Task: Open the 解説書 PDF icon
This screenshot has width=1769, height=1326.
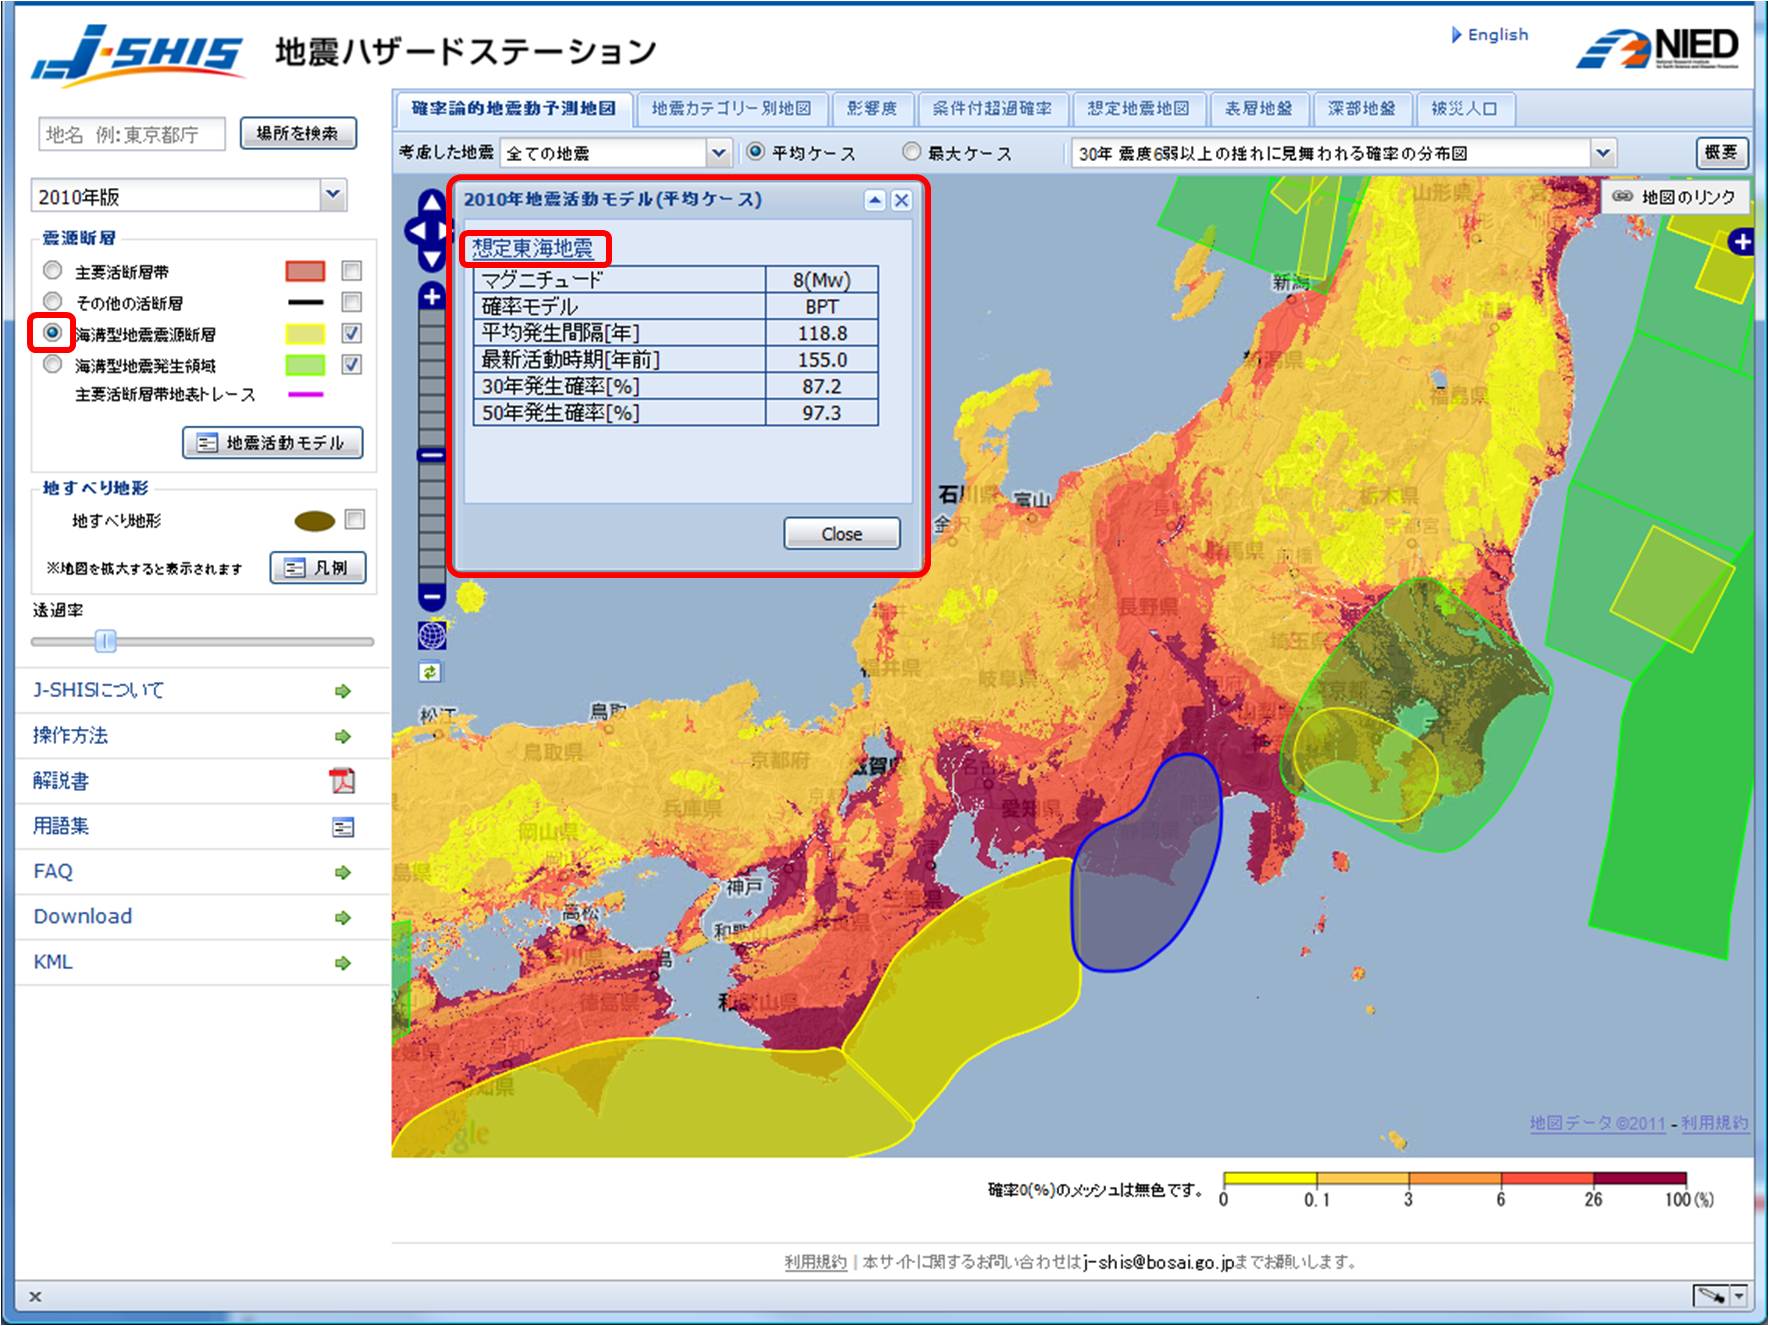Action: tap(341, 781)
